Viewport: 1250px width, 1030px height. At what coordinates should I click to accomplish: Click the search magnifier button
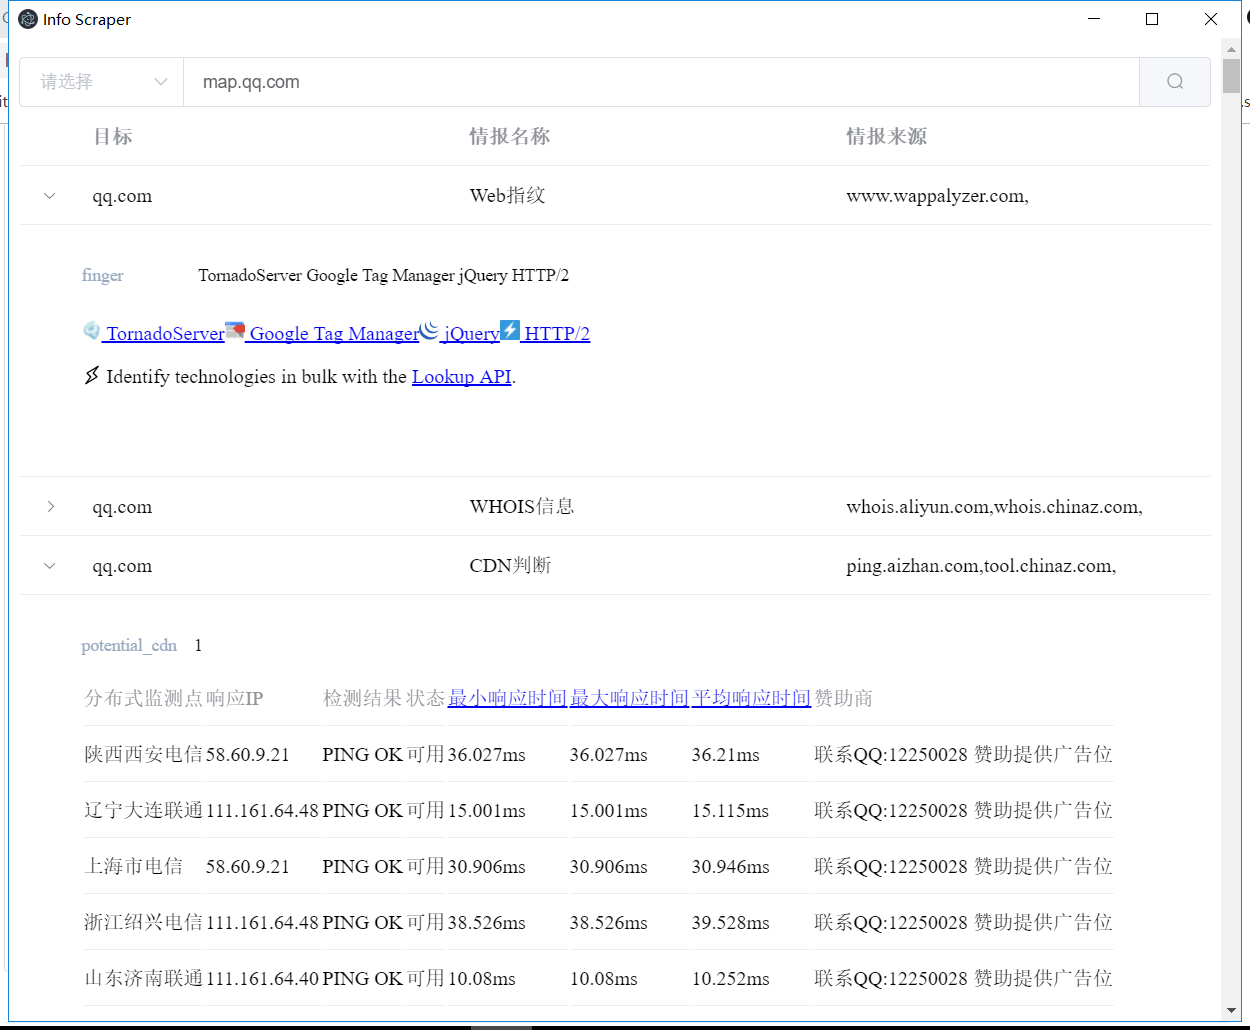click(1175, 82)
